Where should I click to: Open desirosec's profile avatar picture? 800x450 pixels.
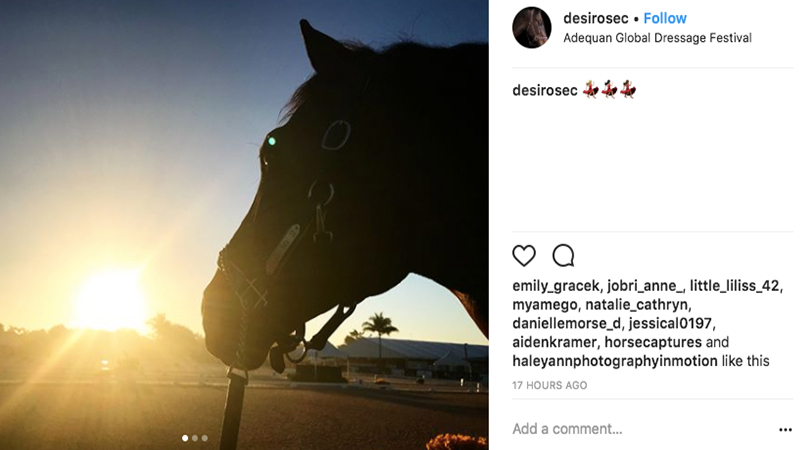click(532, 28)
